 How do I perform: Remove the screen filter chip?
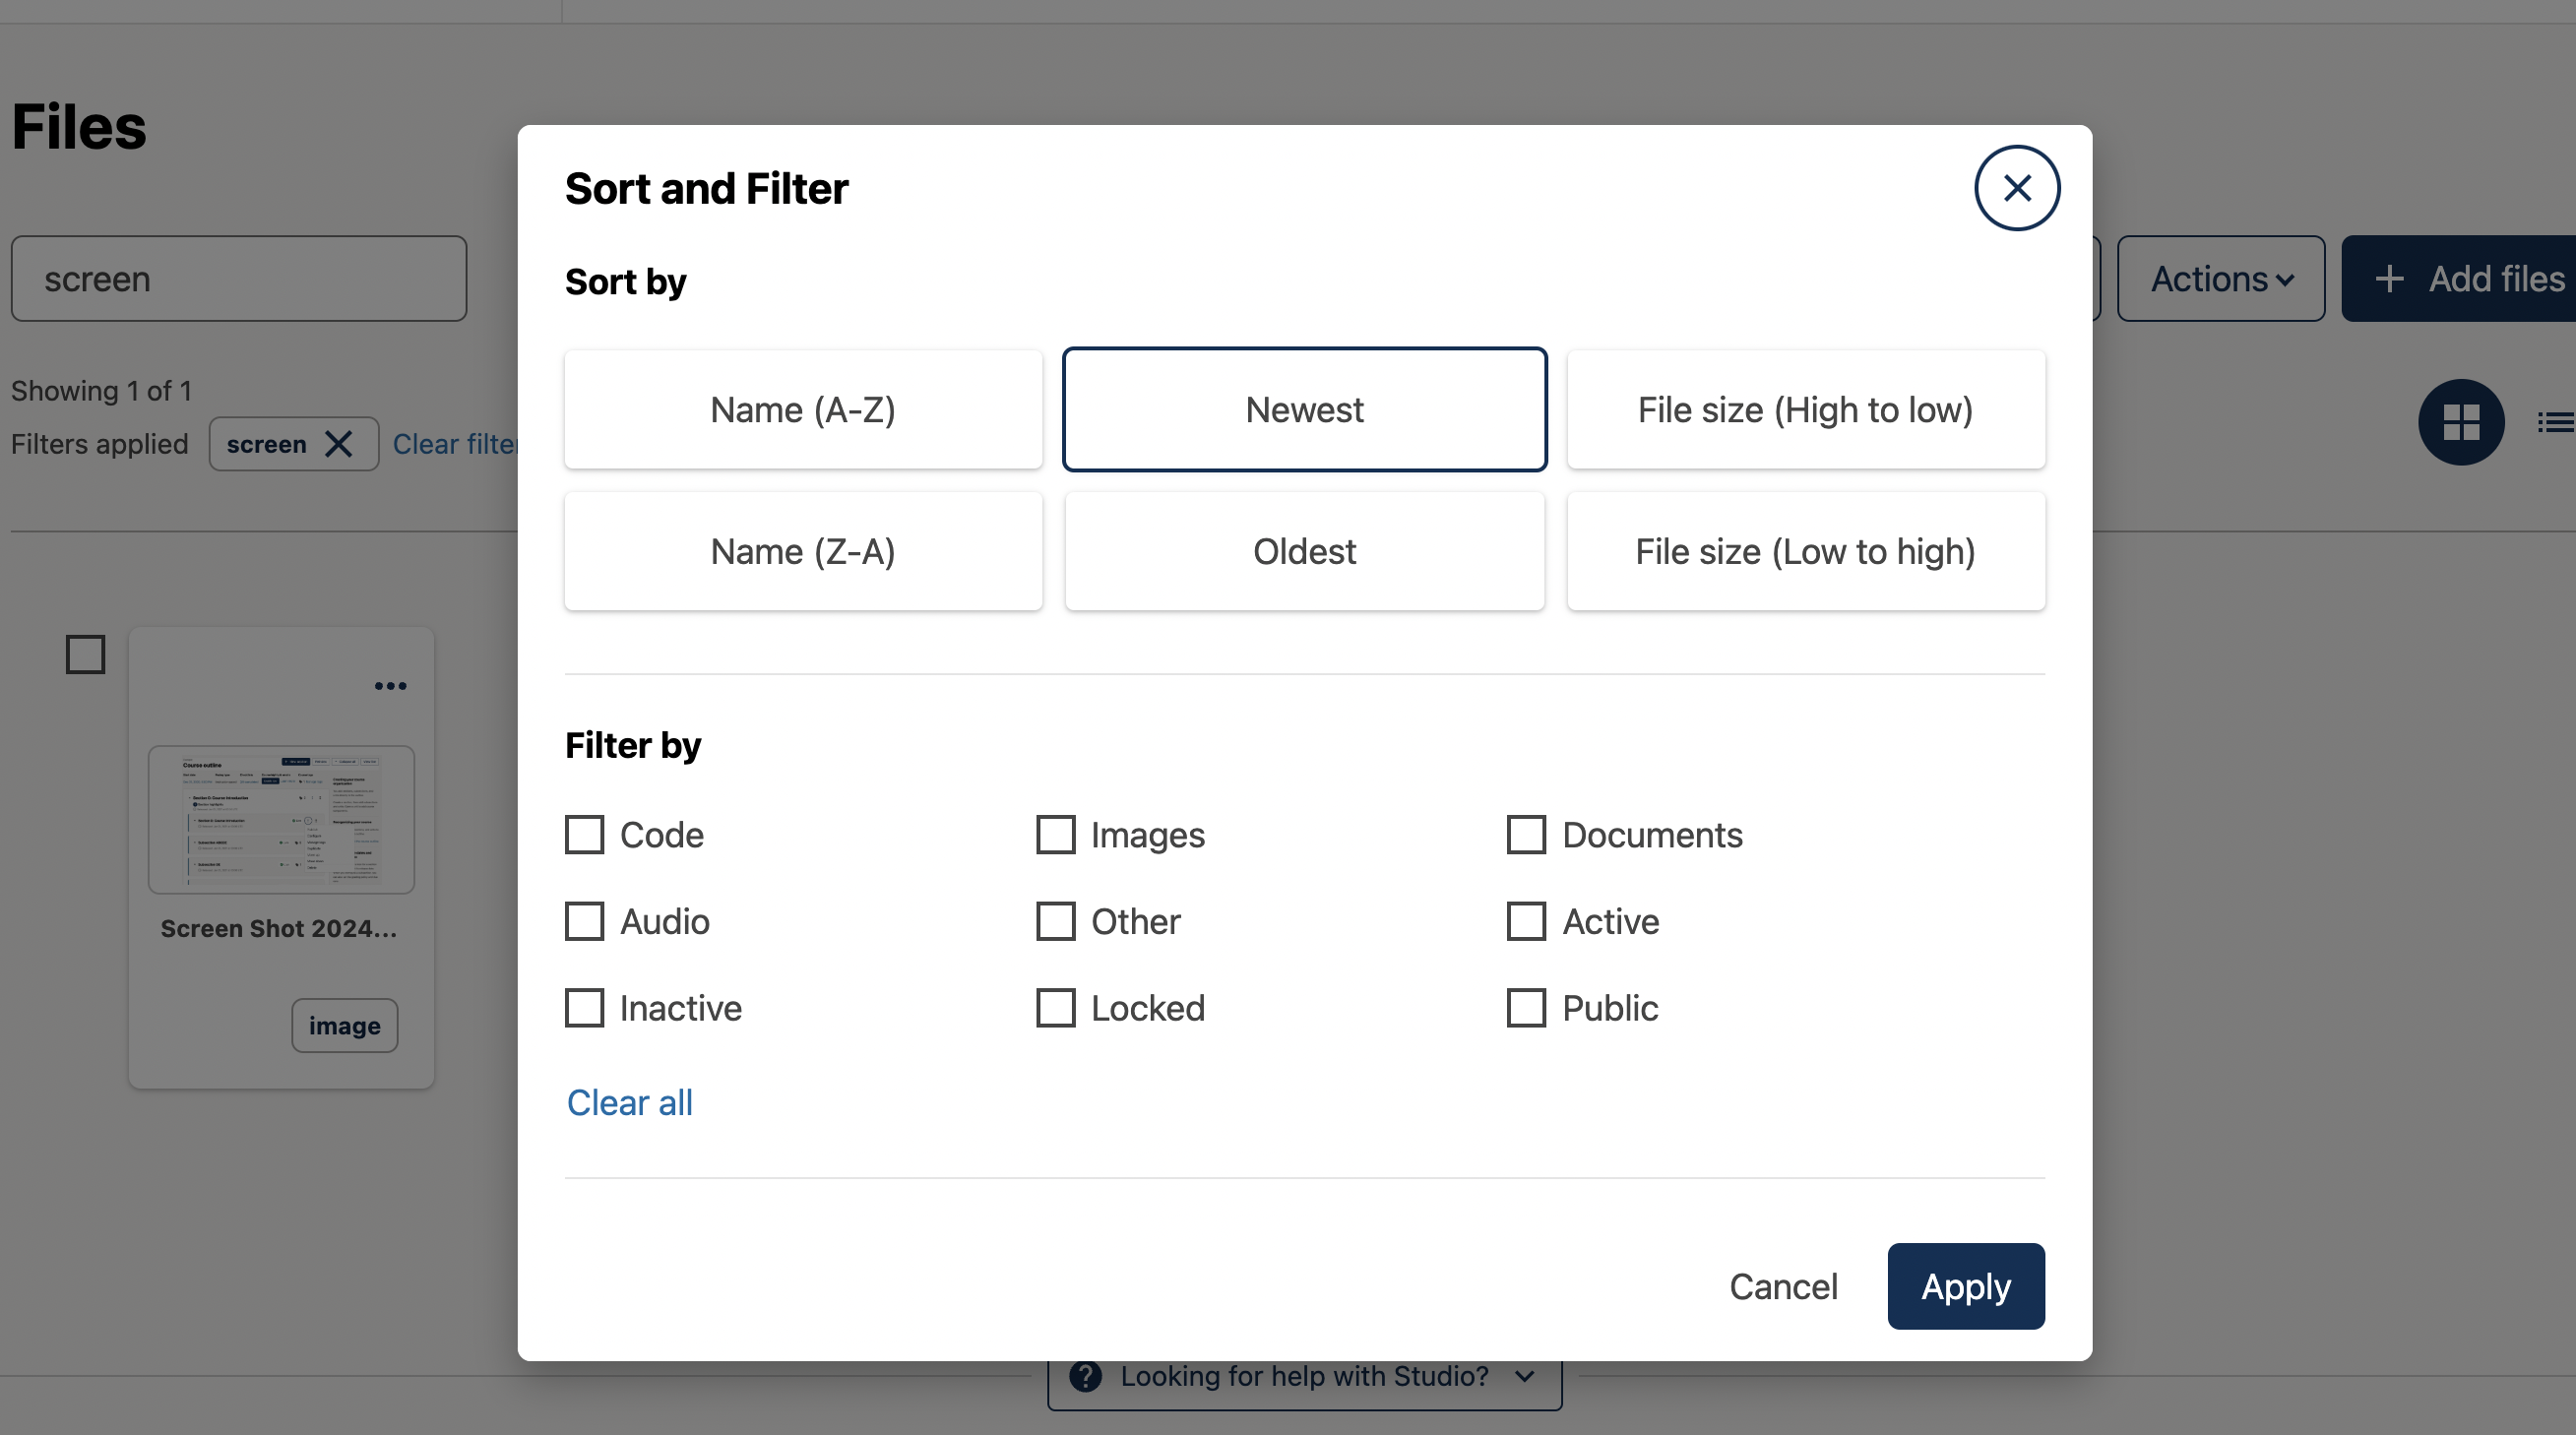click(x=339, y=444)
